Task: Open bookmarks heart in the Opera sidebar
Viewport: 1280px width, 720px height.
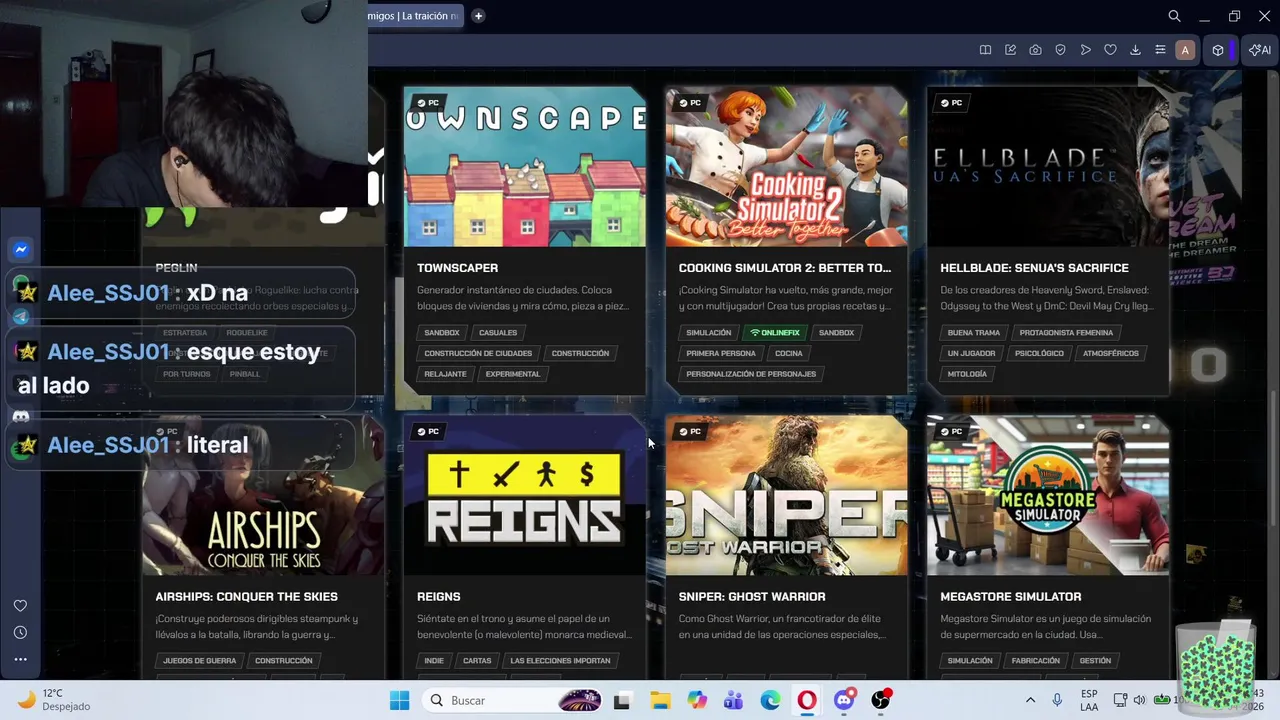Action: pos(20,606)
